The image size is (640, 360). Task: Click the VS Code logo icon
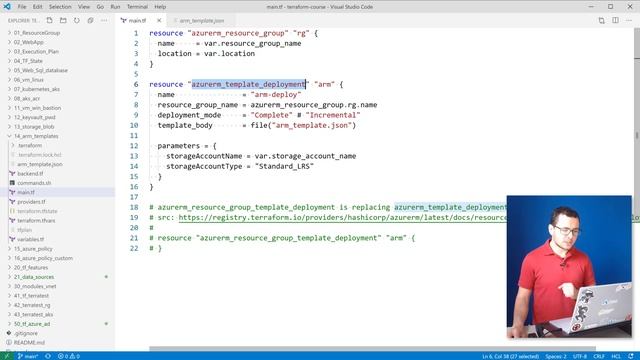click(7, 7)
